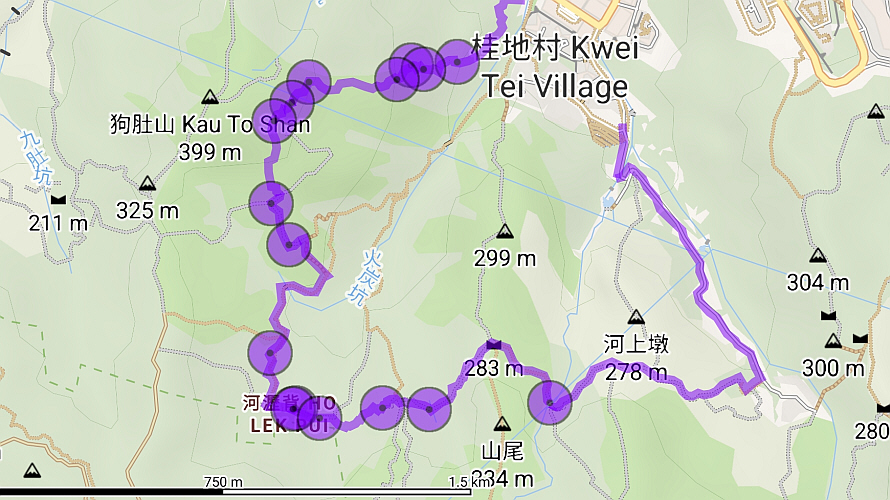Click the 火炭坑 stream label
This screenshot has width=890, height=500.
coord(367,278)
